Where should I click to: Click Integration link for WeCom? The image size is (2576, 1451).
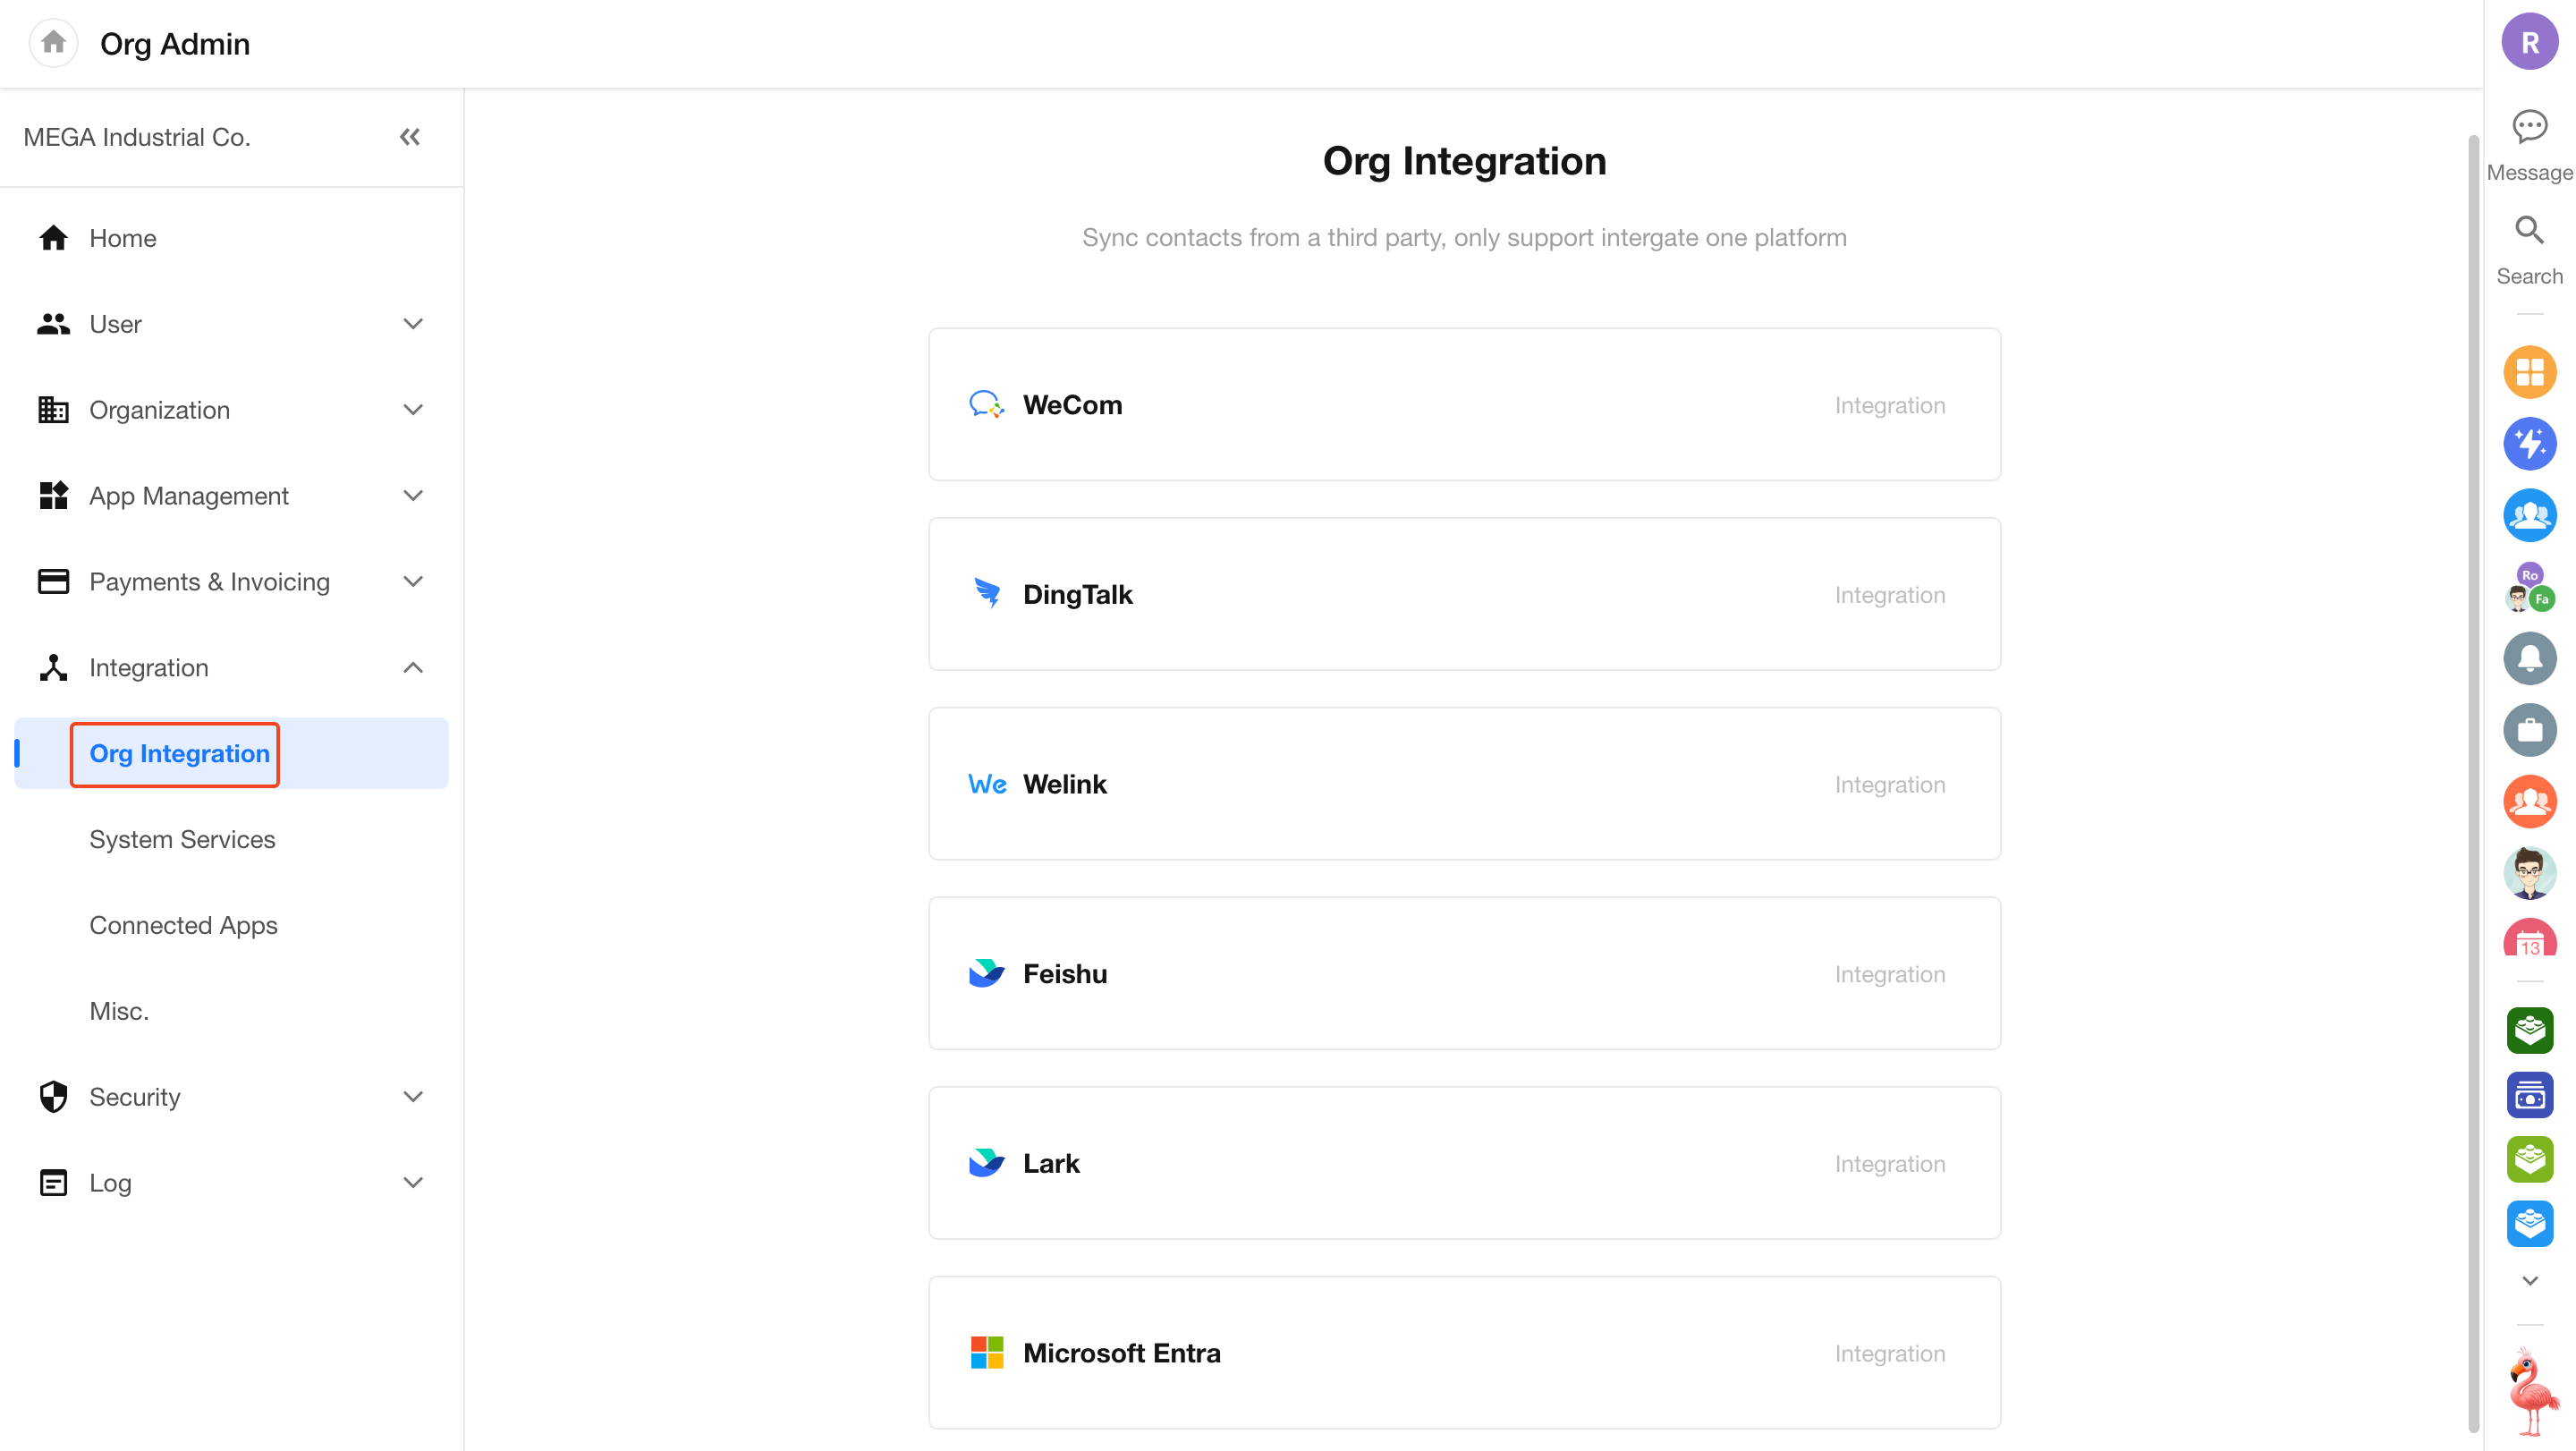(1889, 405)
